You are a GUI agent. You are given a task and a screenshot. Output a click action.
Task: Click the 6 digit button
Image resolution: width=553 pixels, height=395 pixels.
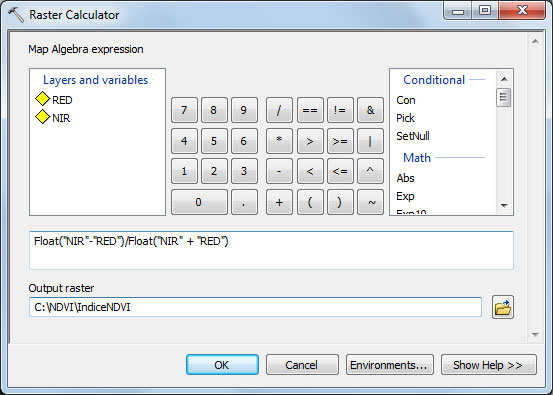click(244, 141)
